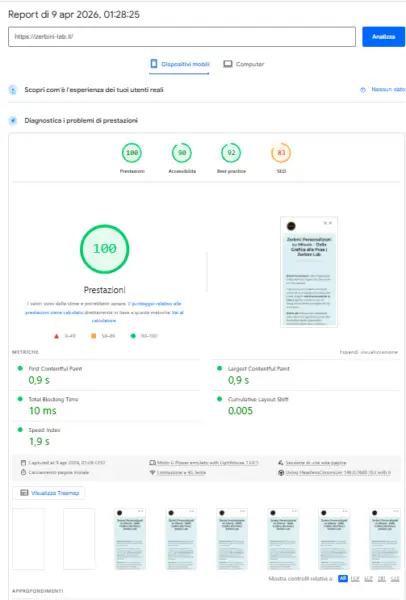
Task: Click the 'Report di 9 apr 2026' heading
Action: click(x=74, y=15)
